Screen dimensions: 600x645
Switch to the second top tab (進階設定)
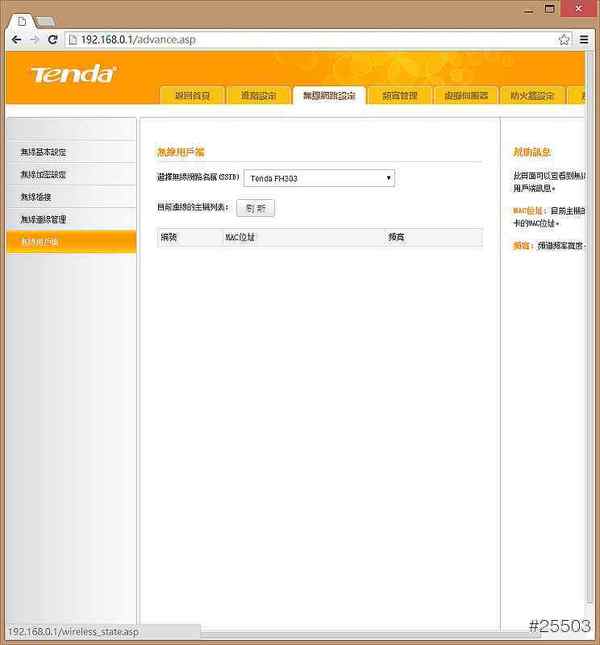[258, 95]
